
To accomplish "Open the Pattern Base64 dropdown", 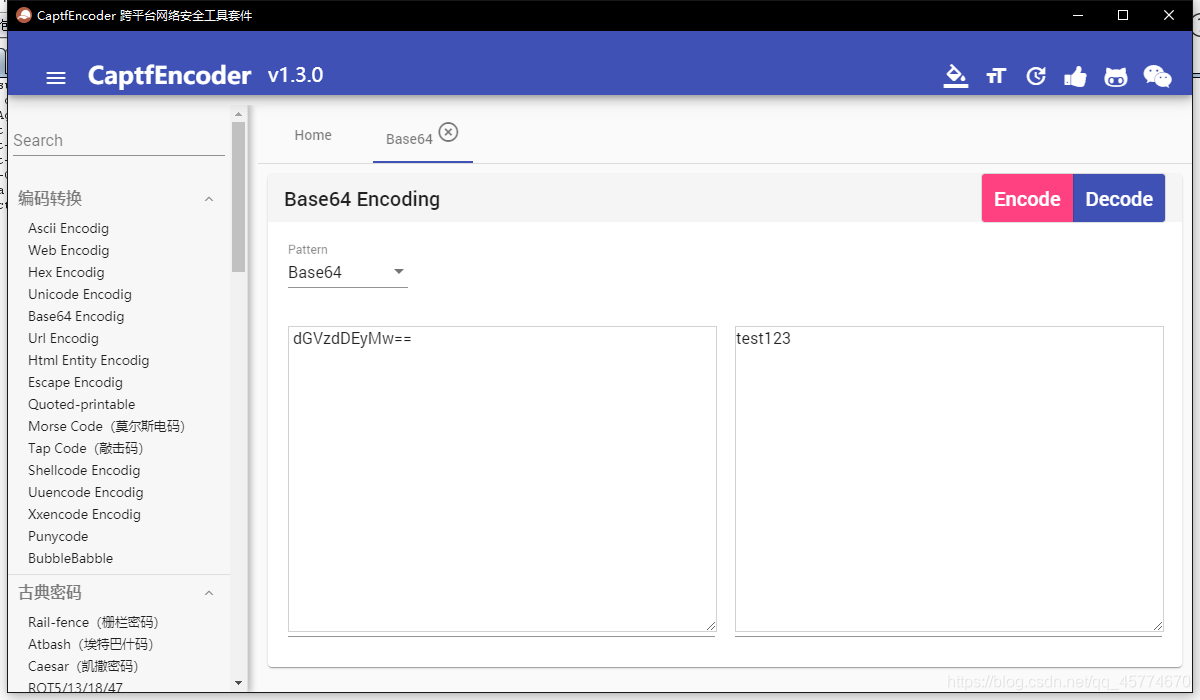I will pyautogui.click(x=347, y=272).
